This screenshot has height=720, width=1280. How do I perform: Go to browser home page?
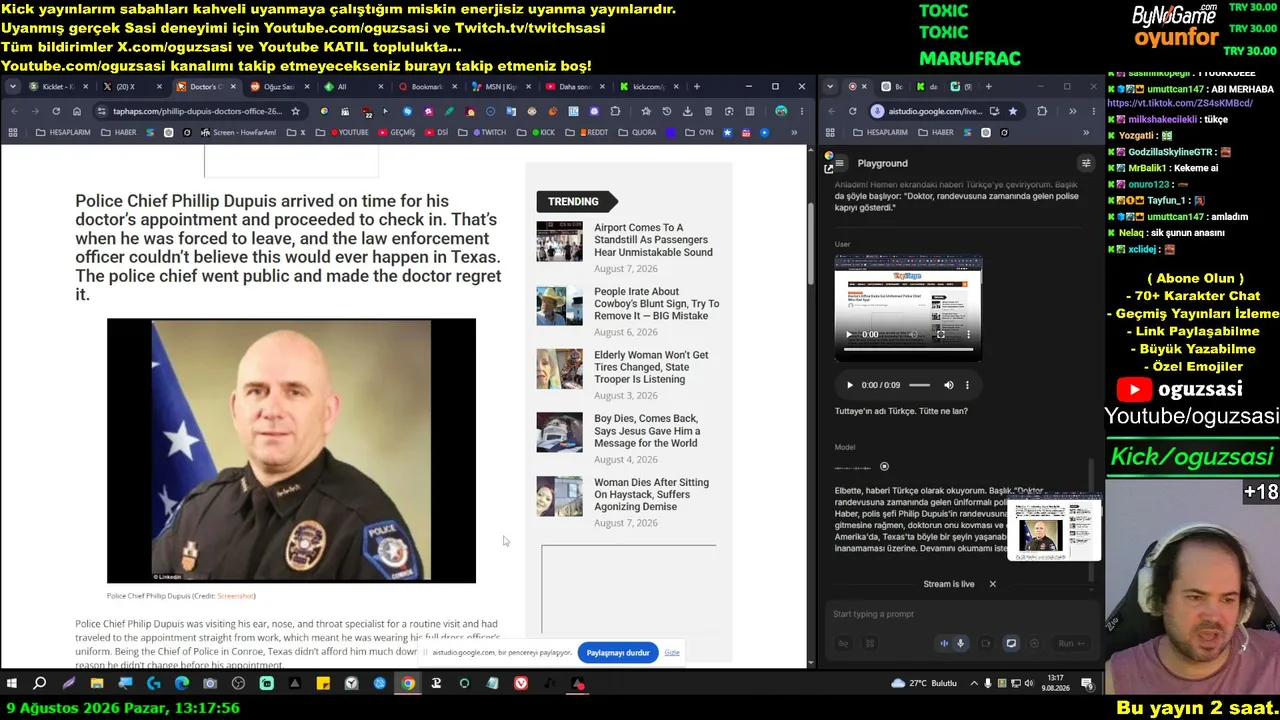click(77, 111)
